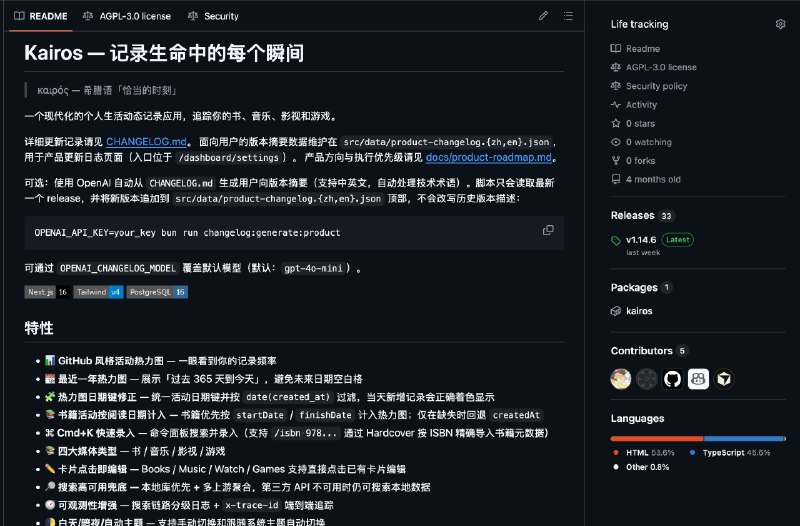800x526 pixels.
Task: Open the Contributors heading link
Action: click(x=641, y=350)
